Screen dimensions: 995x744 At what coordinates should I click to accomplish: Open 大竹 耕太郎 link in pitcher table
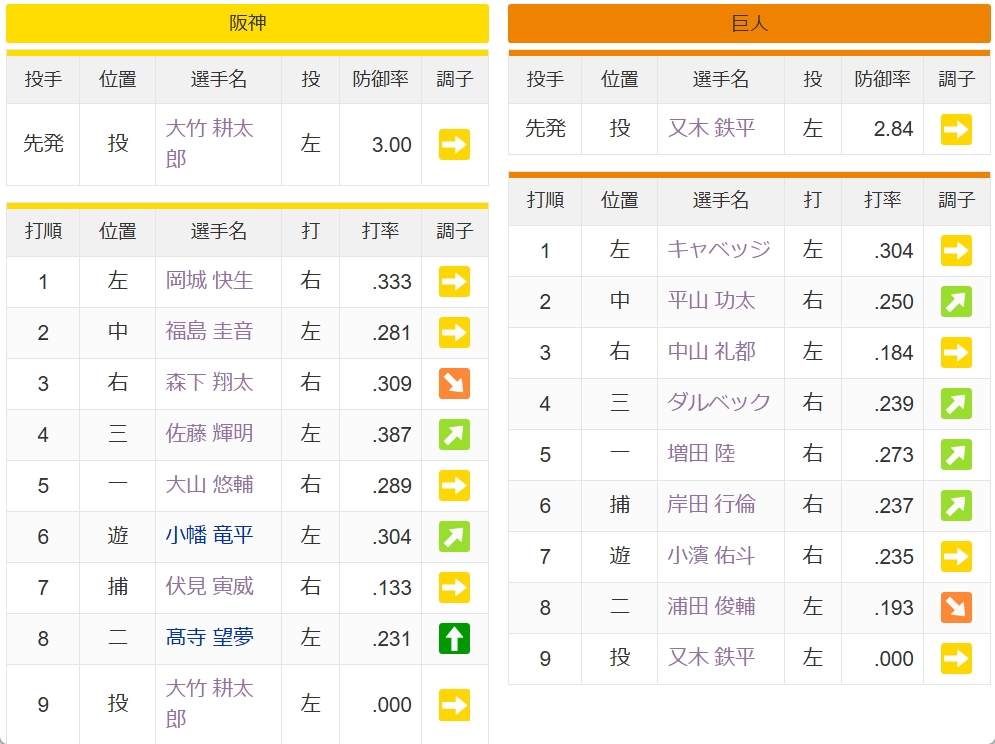tap(209, 143)
